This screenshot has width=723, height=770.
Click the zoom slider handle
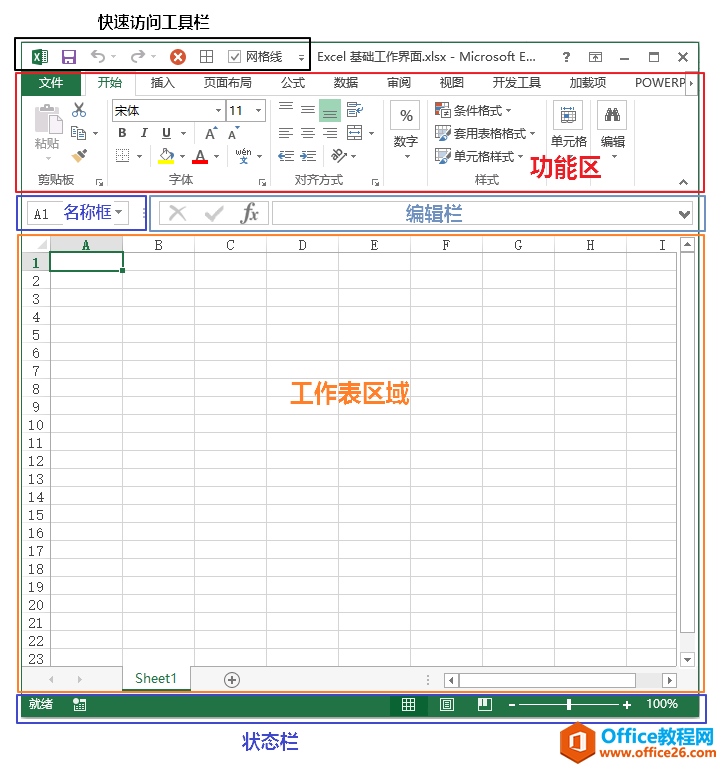pos(569,705)
